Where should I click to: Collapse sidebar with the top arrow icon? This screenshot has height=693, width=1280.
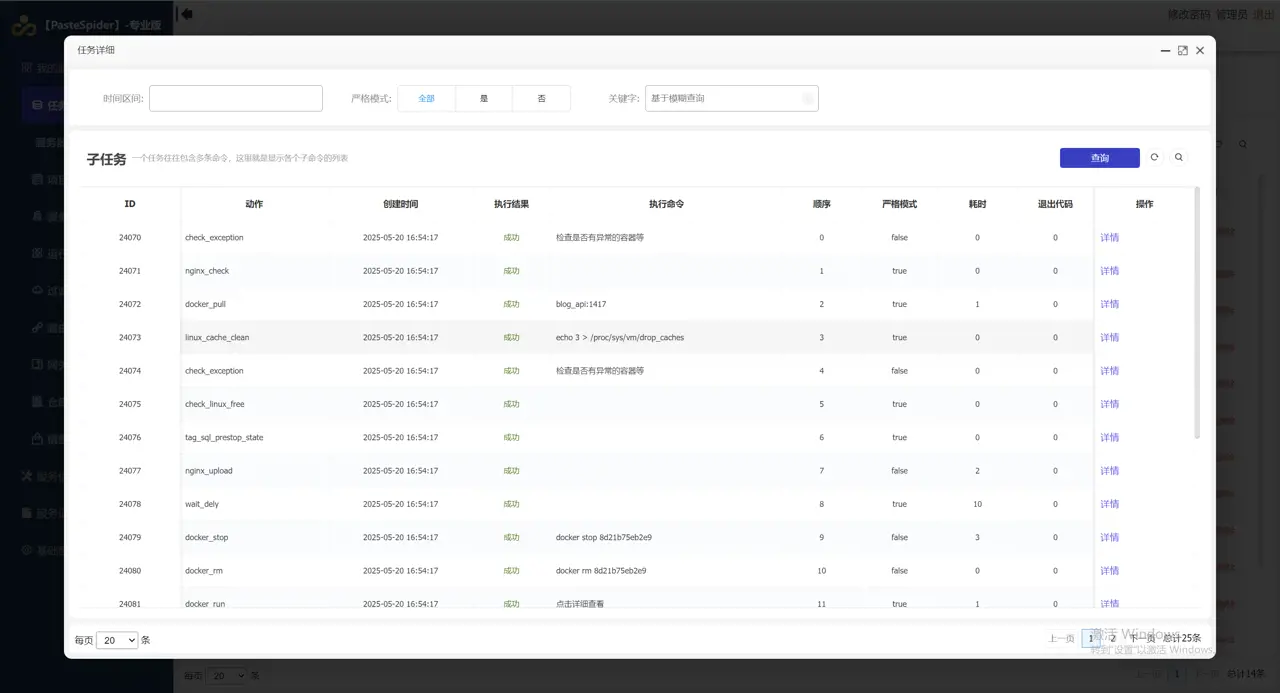[186, 14]
